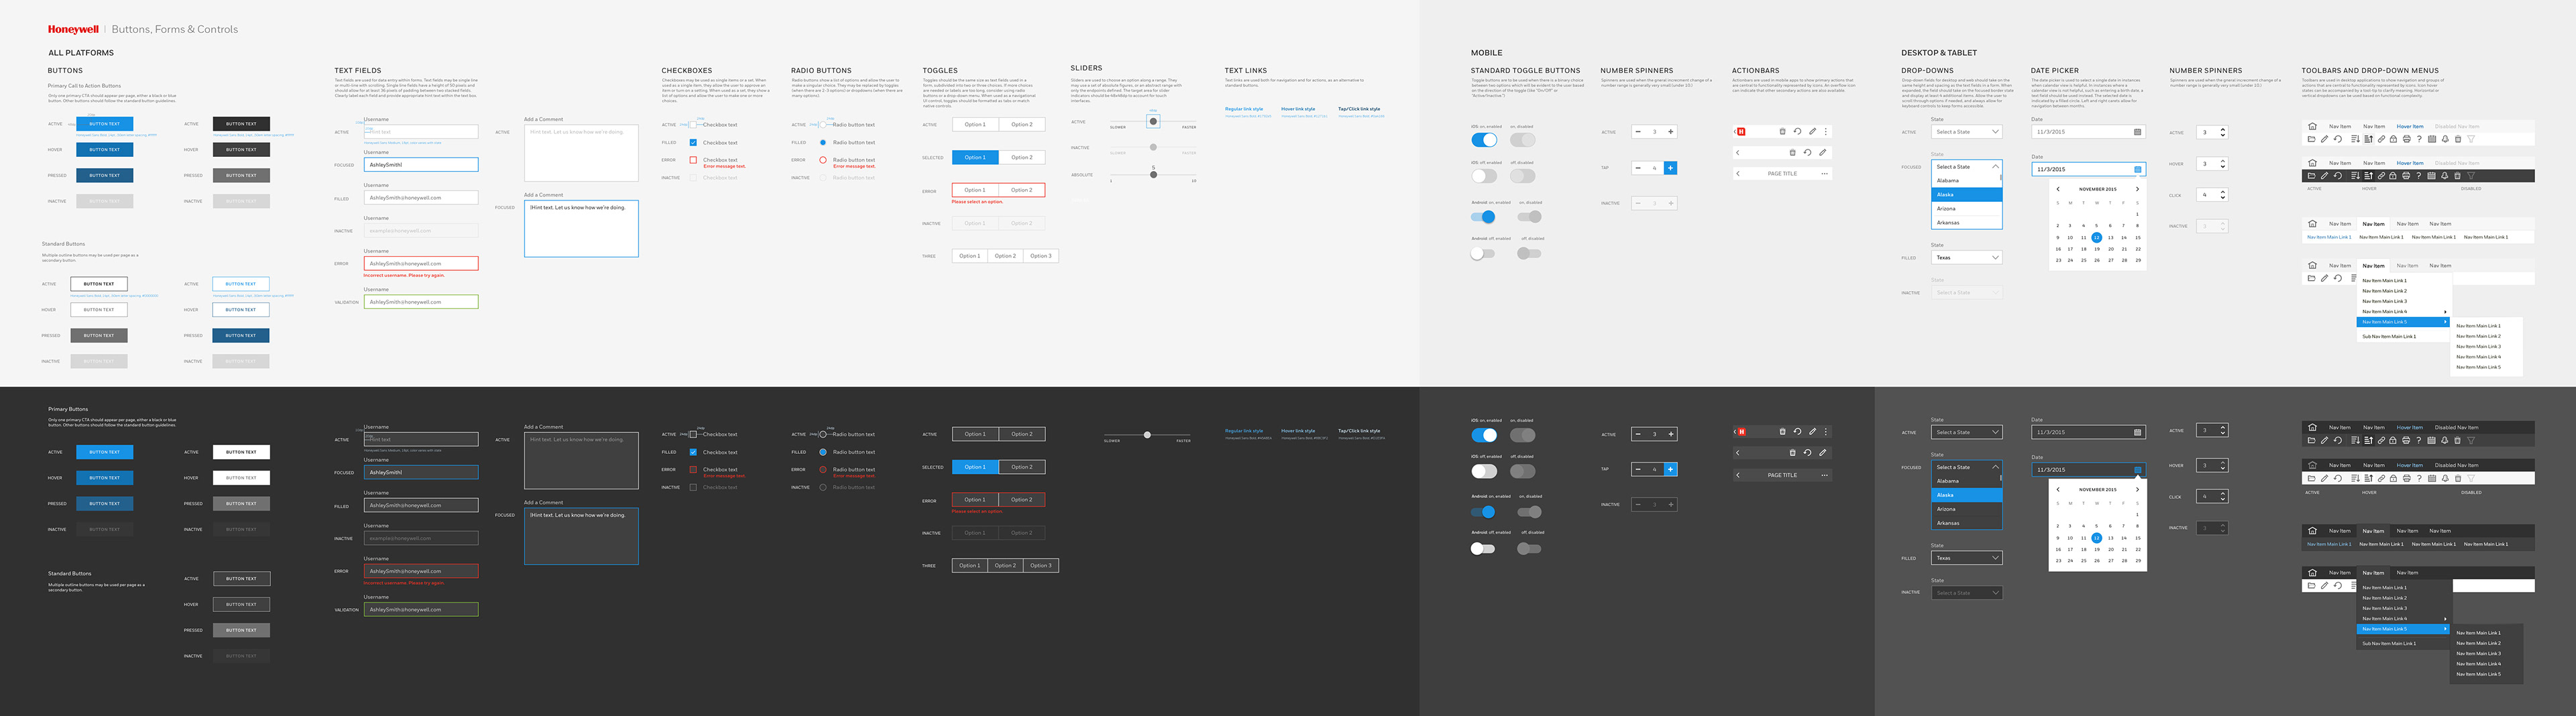
Task: Open vertical overflow dots in light logo actionbar
Action: tap(1826, 132)
